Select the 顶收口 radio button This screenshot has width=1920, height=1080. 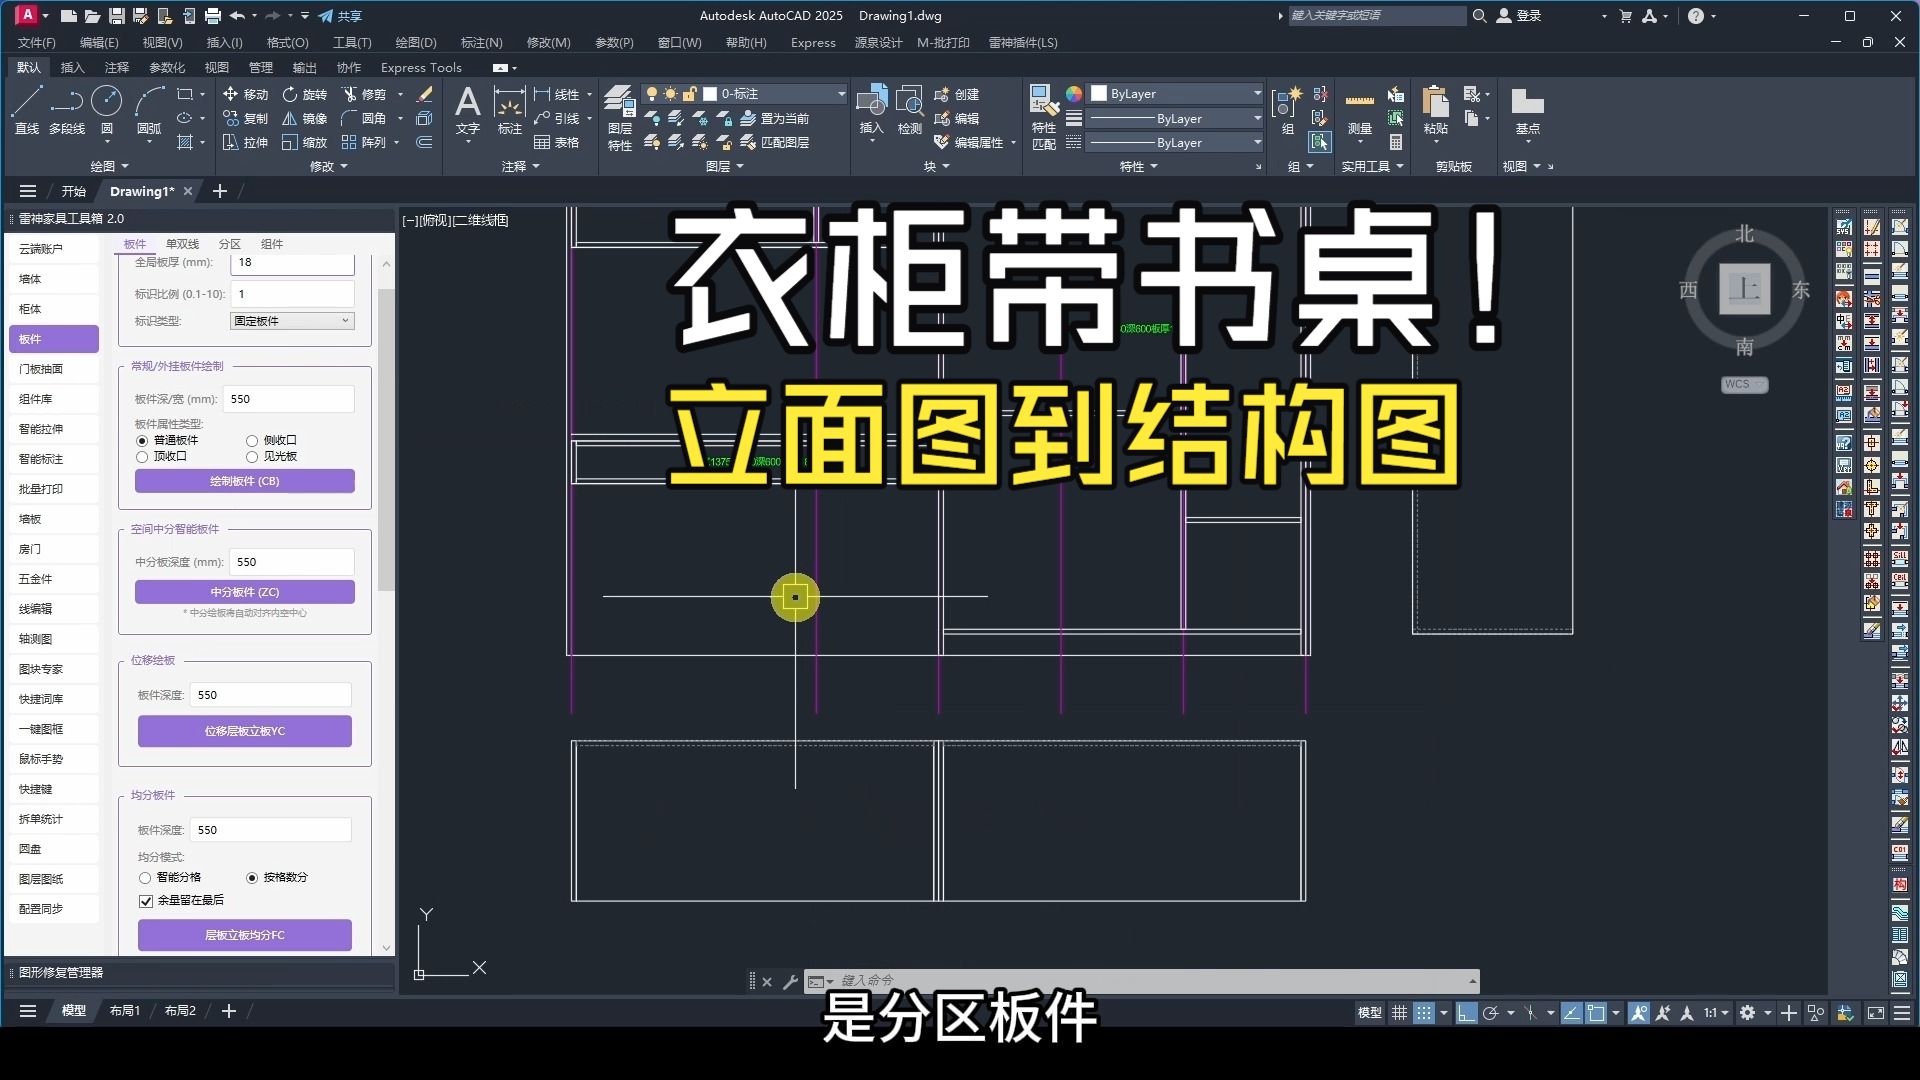click(142, 457)
